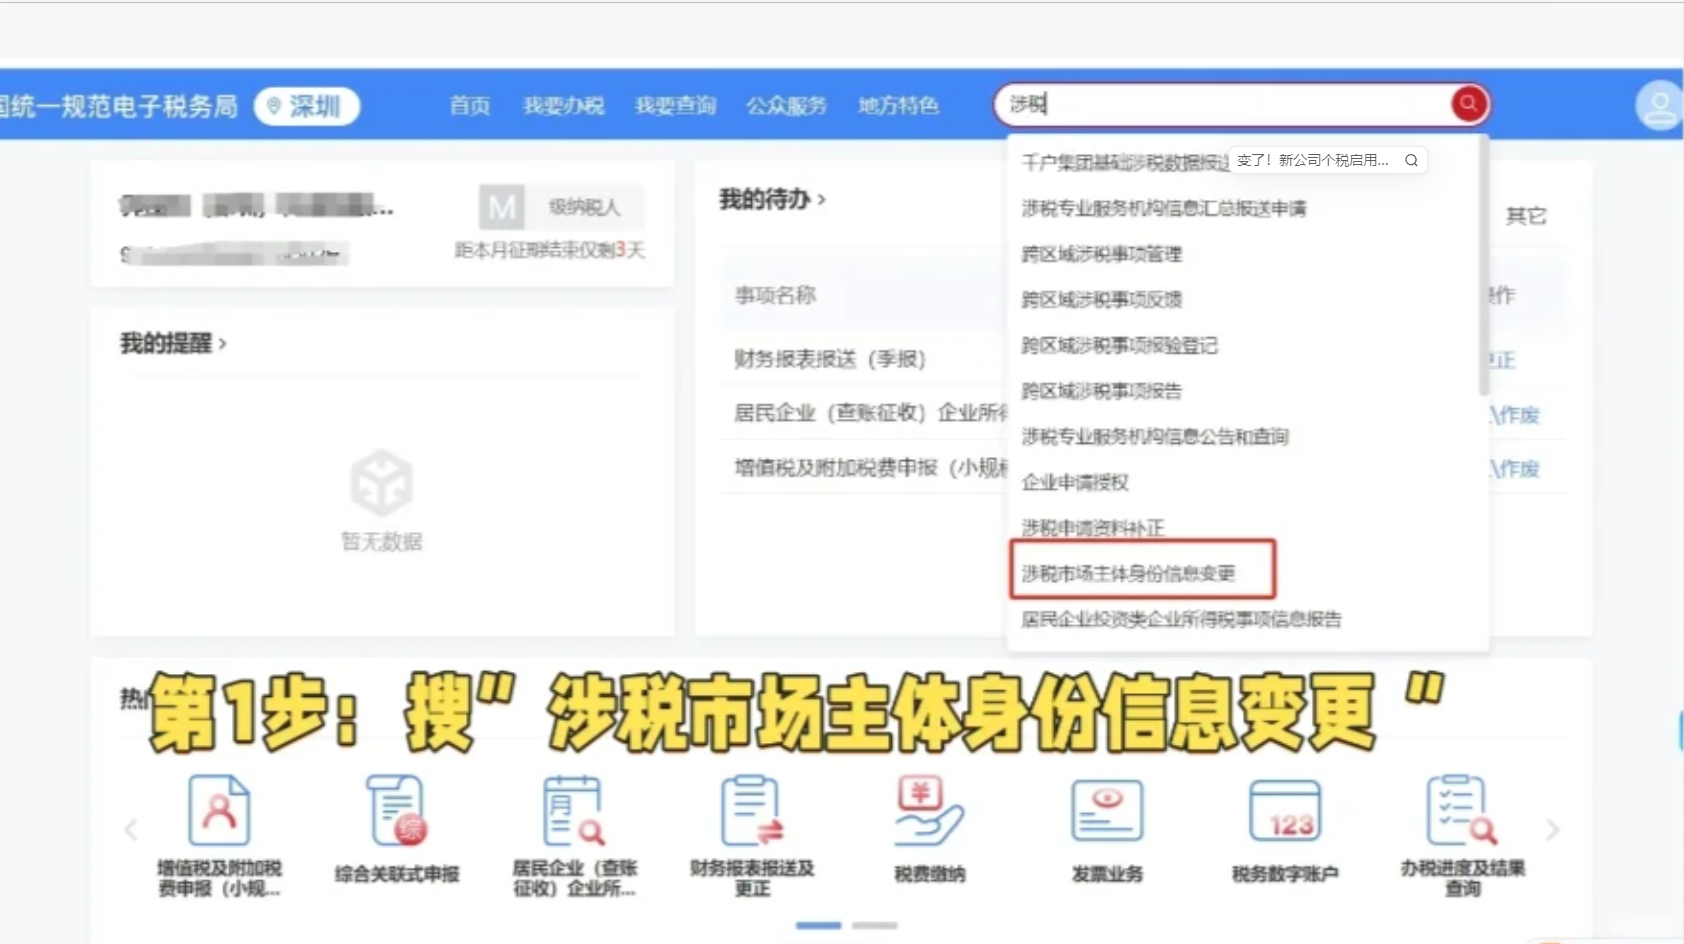
Task: Open 财务报表报送及更正 icon
Action: point(752,811)
